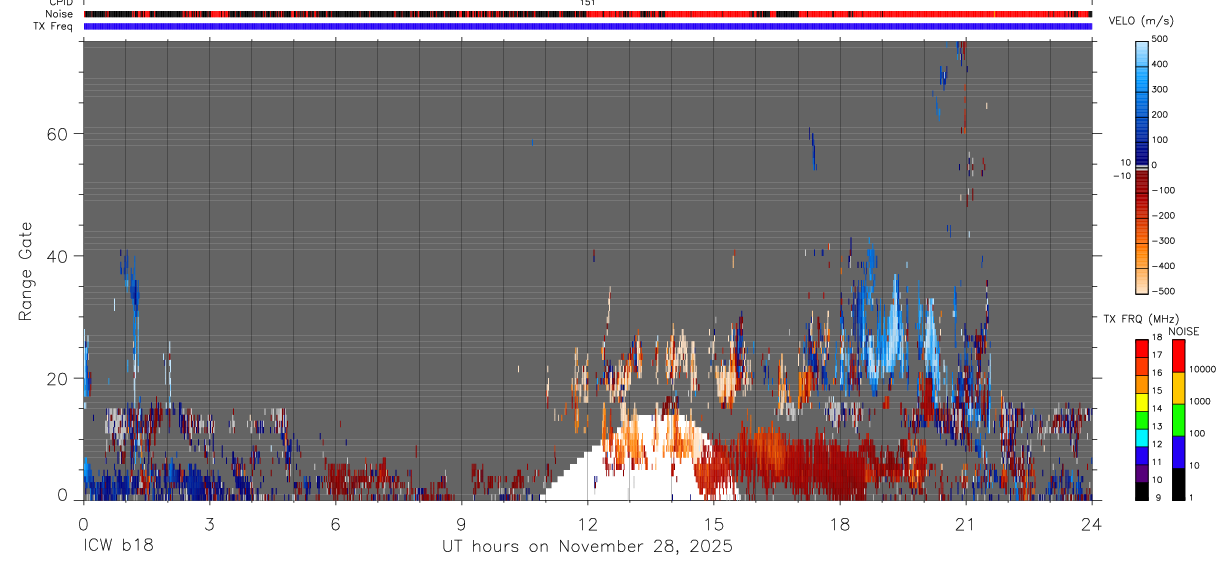
Task: Click y-axis range gate label 40
Action: [58, 256]
